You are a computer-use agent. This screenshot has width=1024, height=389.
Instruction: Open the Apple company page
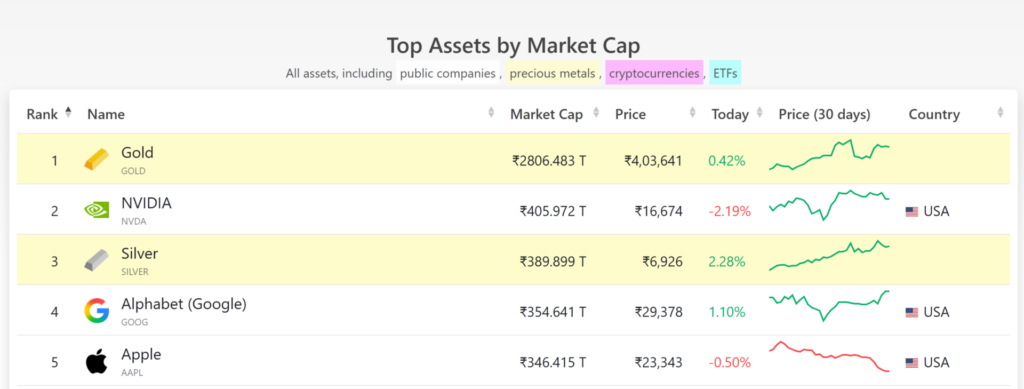(141, 354)
